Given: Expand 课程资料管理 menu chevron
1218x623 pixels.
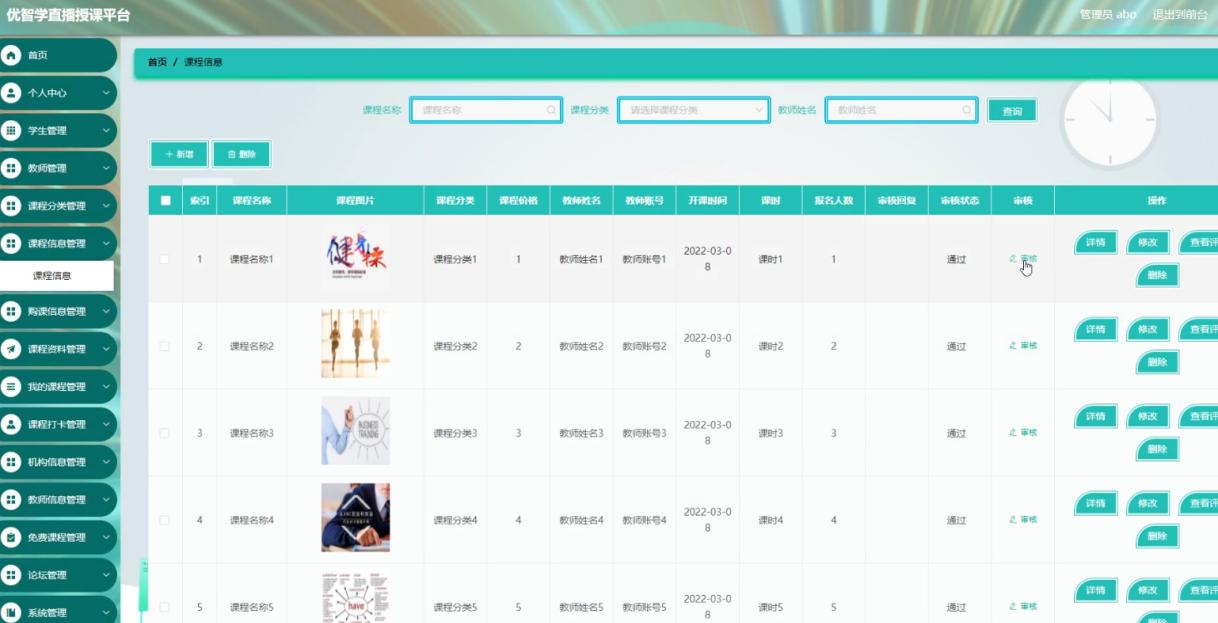Looking at the screenshot, I should coord(106,349).
